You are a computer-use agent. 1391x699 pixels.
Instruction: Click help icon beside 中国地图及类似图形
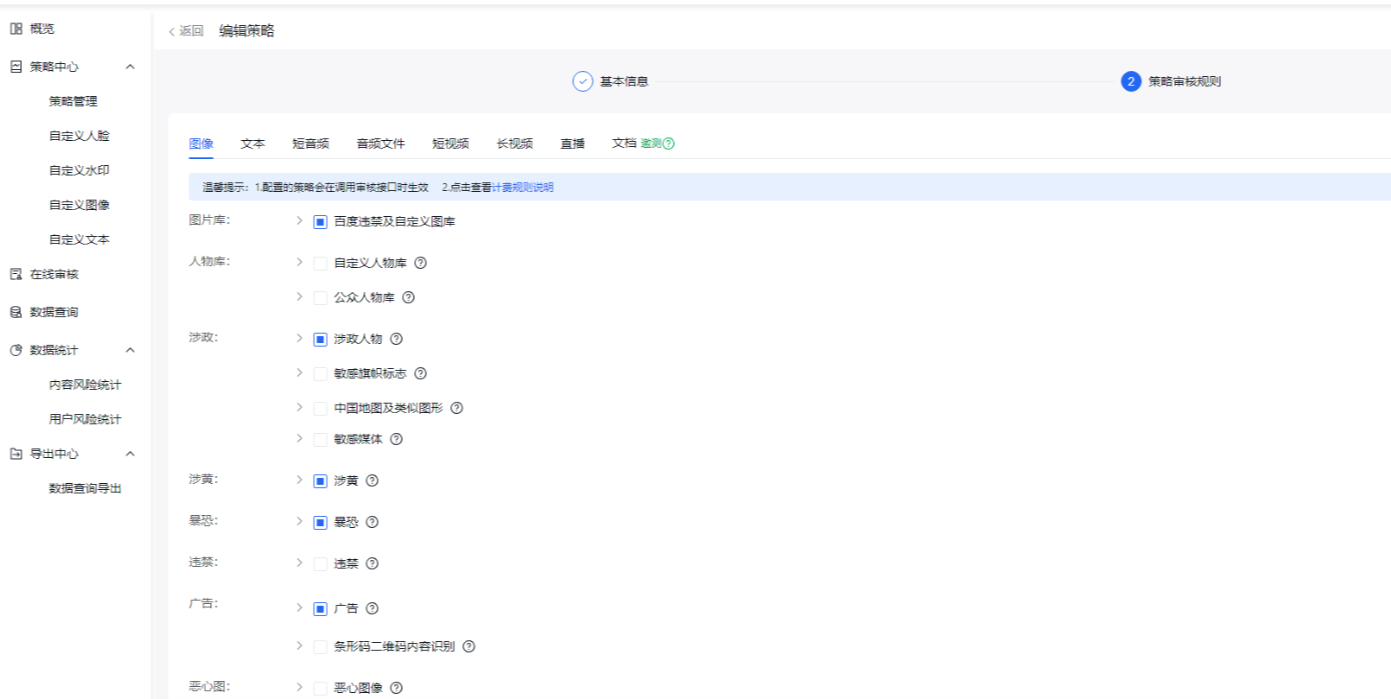click(x=457, y=408)
